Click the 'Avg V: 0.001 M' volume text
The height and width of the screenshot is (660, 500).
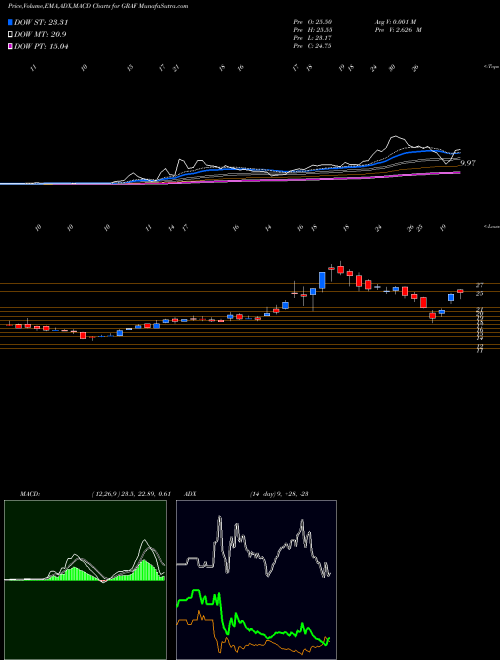point(398,22)
